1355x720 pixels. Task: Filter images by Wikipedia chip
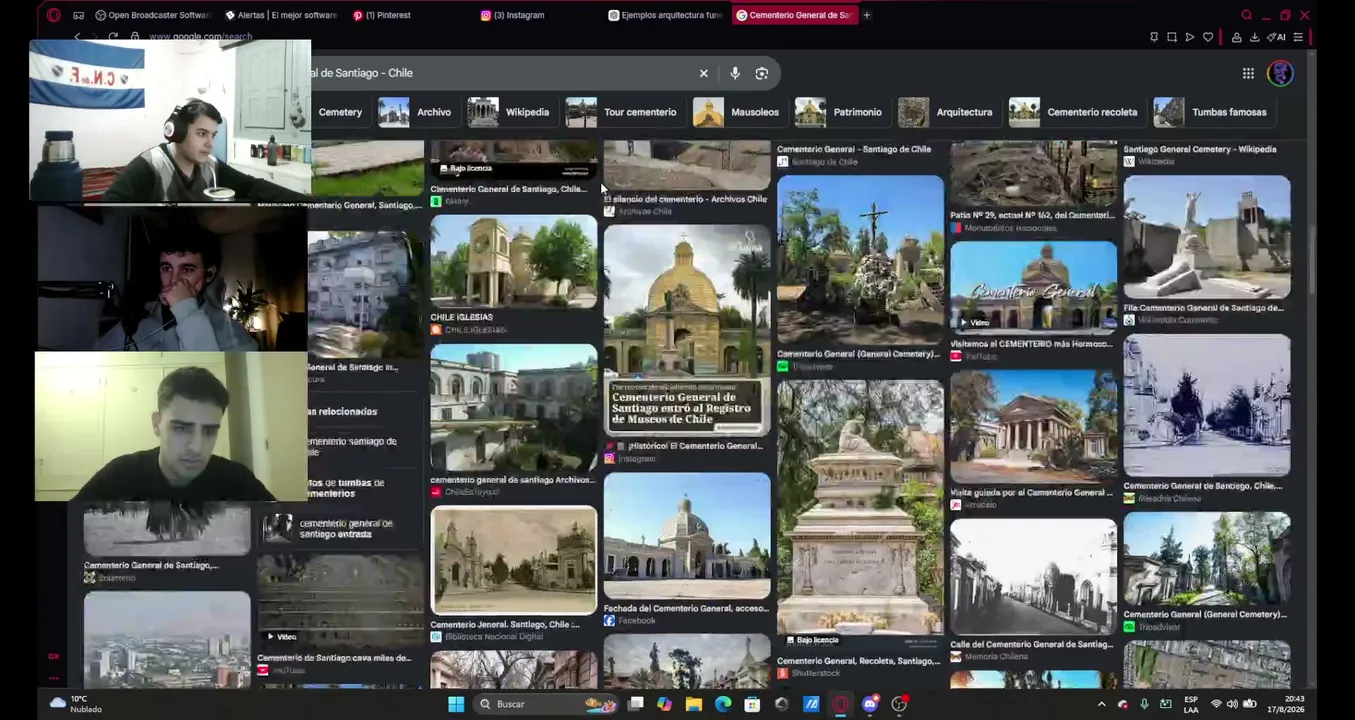coord(509,112)
